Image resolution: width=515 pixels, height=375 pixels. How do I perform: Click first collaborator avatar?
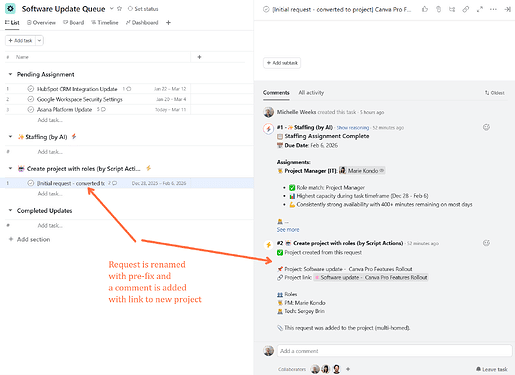click(x=315, y=369)
